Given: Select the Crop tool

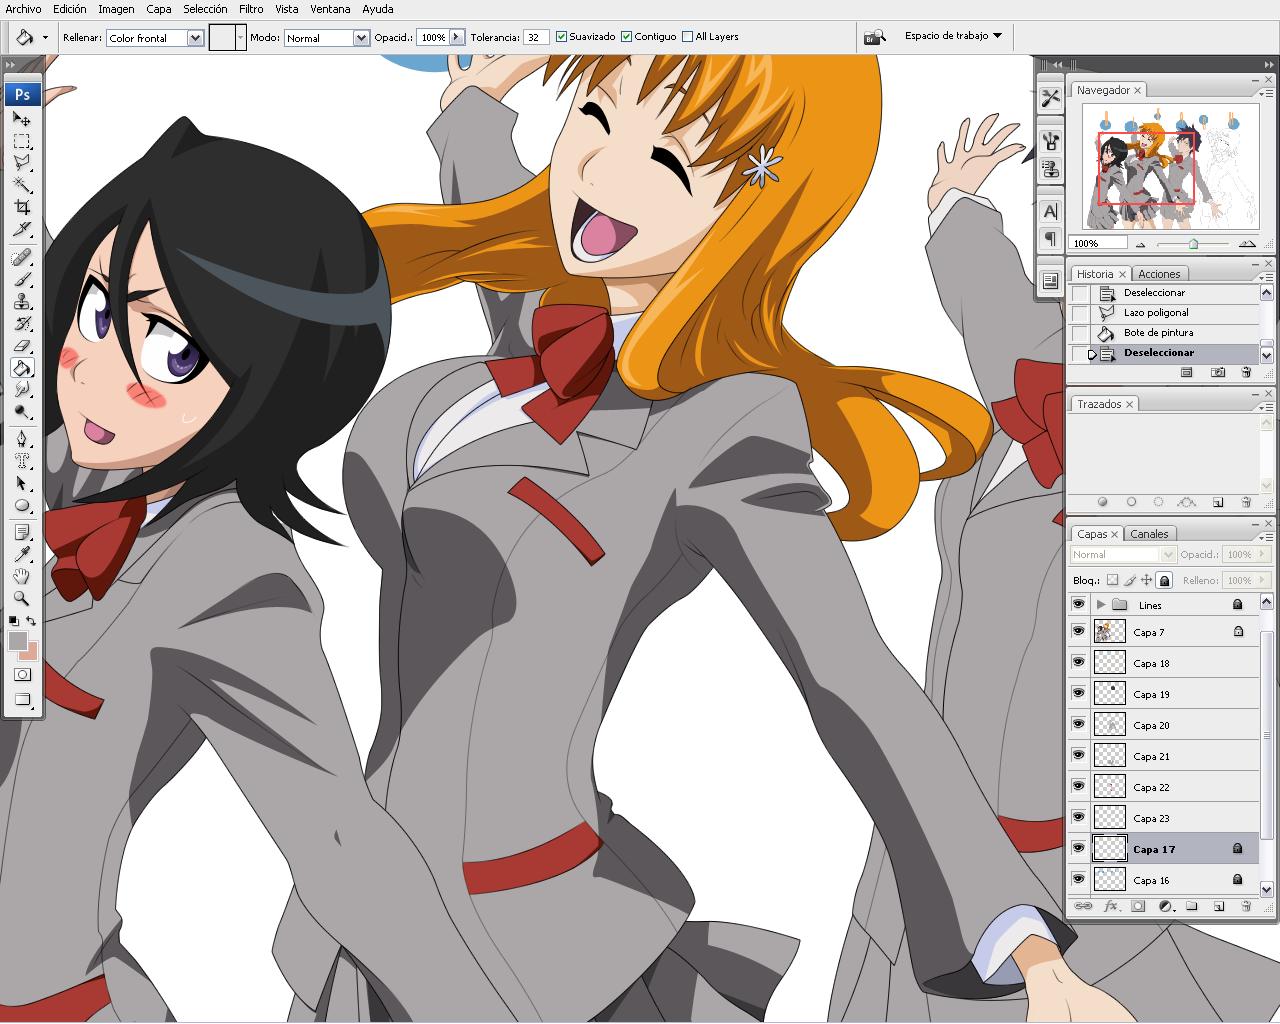Looking at the screenshot, I should tap(22, 207).
